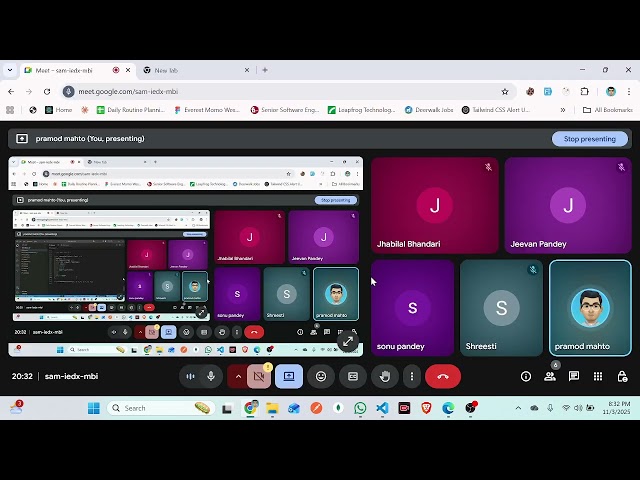The width and height of the screenshot is (640, 480).
Task: Open Microsoft Edge from taskbar
Action: pyautogui.click(x=448, y=408)
